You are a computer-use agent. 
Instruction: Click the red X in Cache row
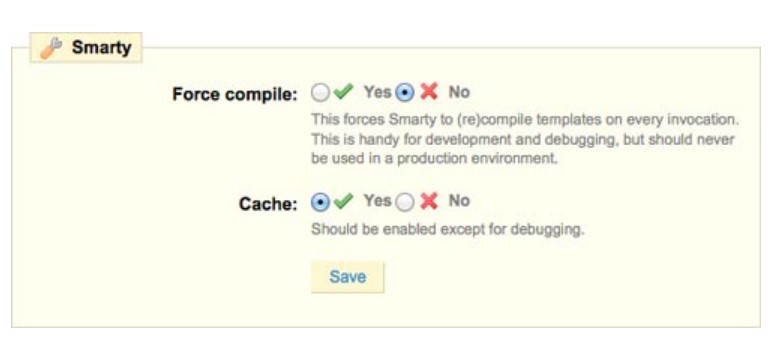coord(429,201)
